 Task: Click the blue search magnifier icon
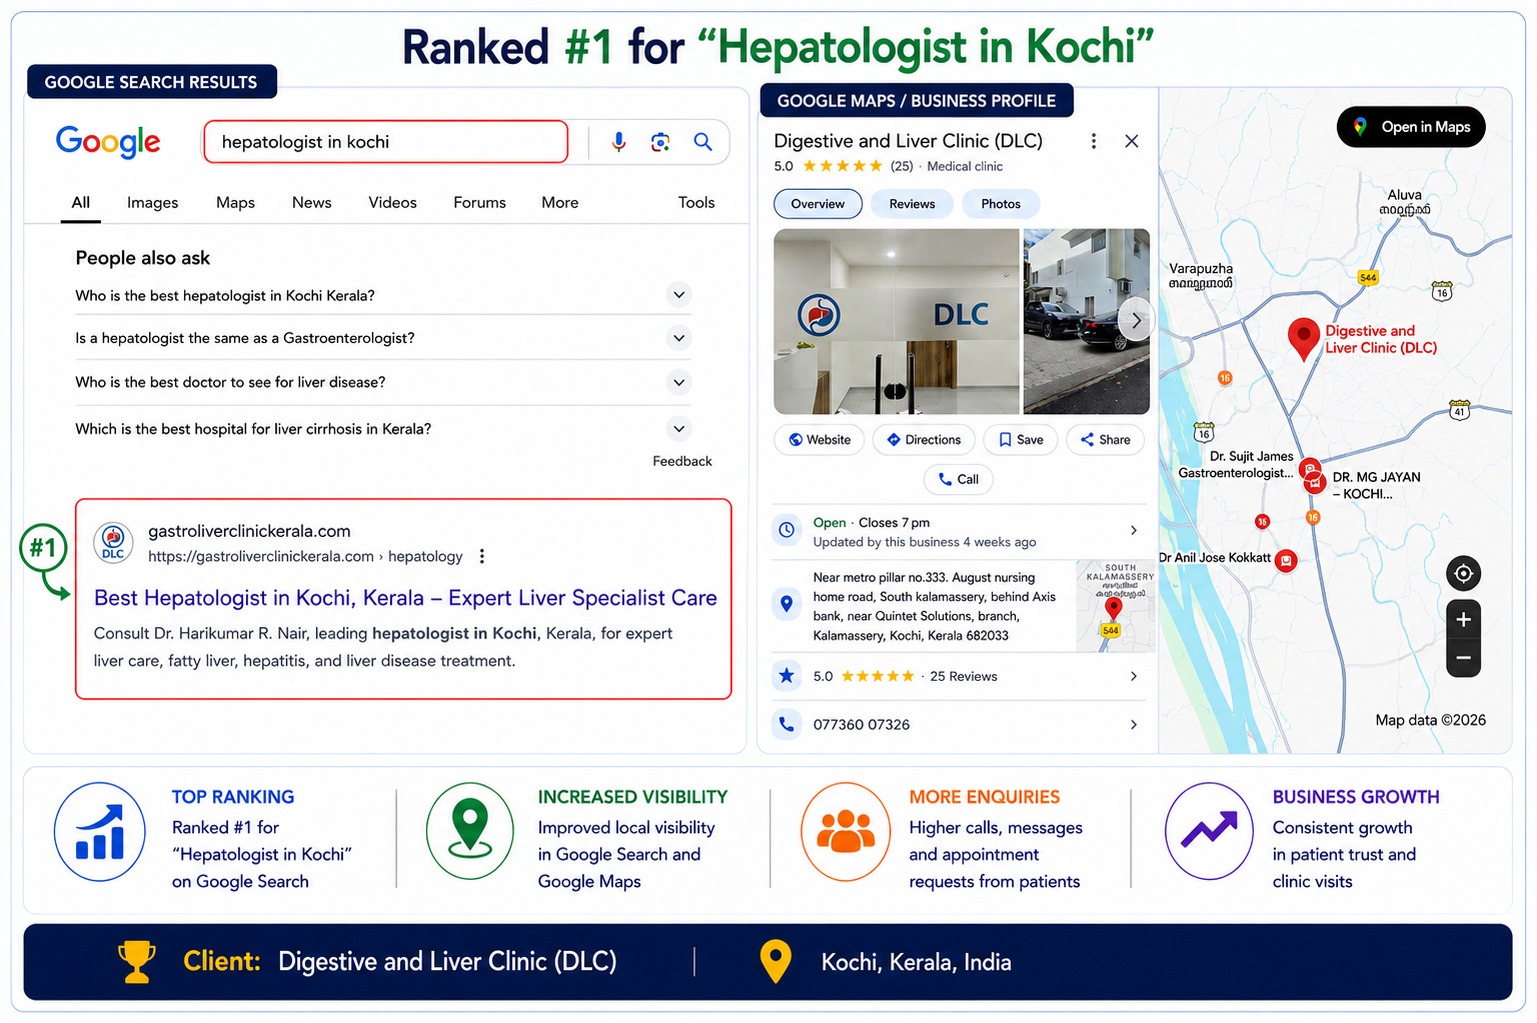click(x=703, y=142)
